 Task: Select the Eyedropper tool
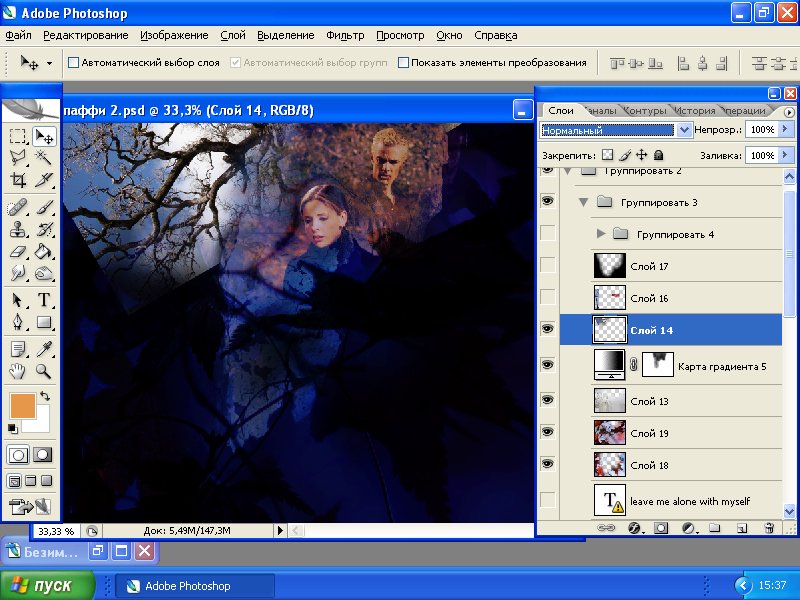click(44, 348)
